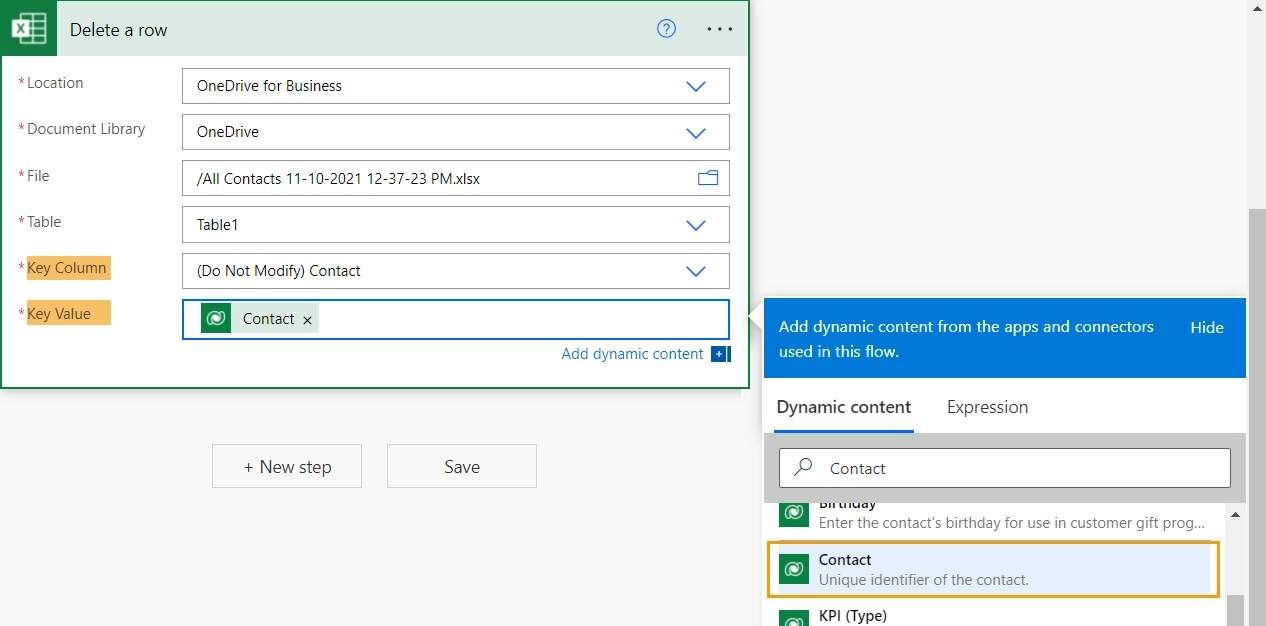Image resolution: width=1266 pixels, height=626 pixels.
Task: Open the file picker folder icon
Action: 708,178
